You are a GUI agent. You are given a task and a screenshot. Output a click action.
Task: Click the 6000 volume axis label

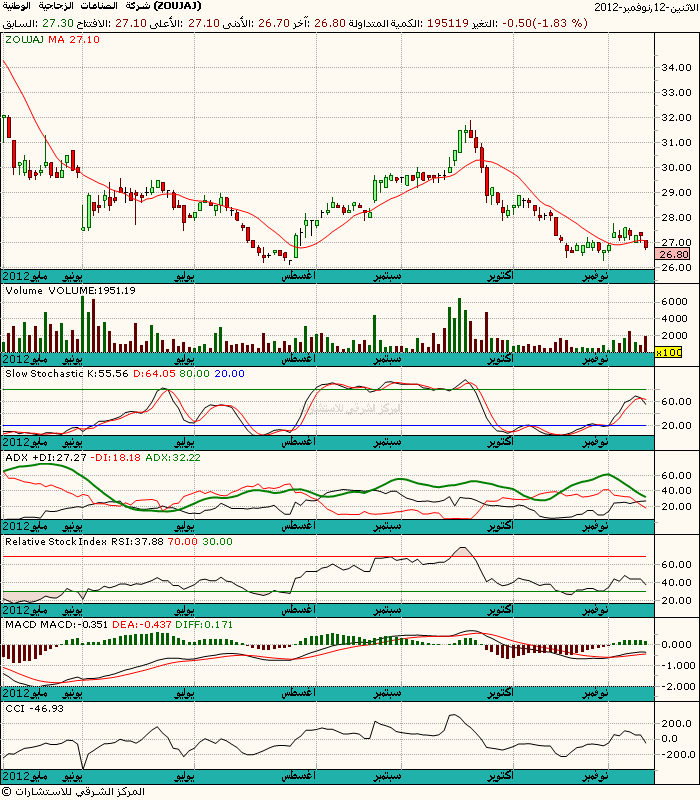coord(674,302)
